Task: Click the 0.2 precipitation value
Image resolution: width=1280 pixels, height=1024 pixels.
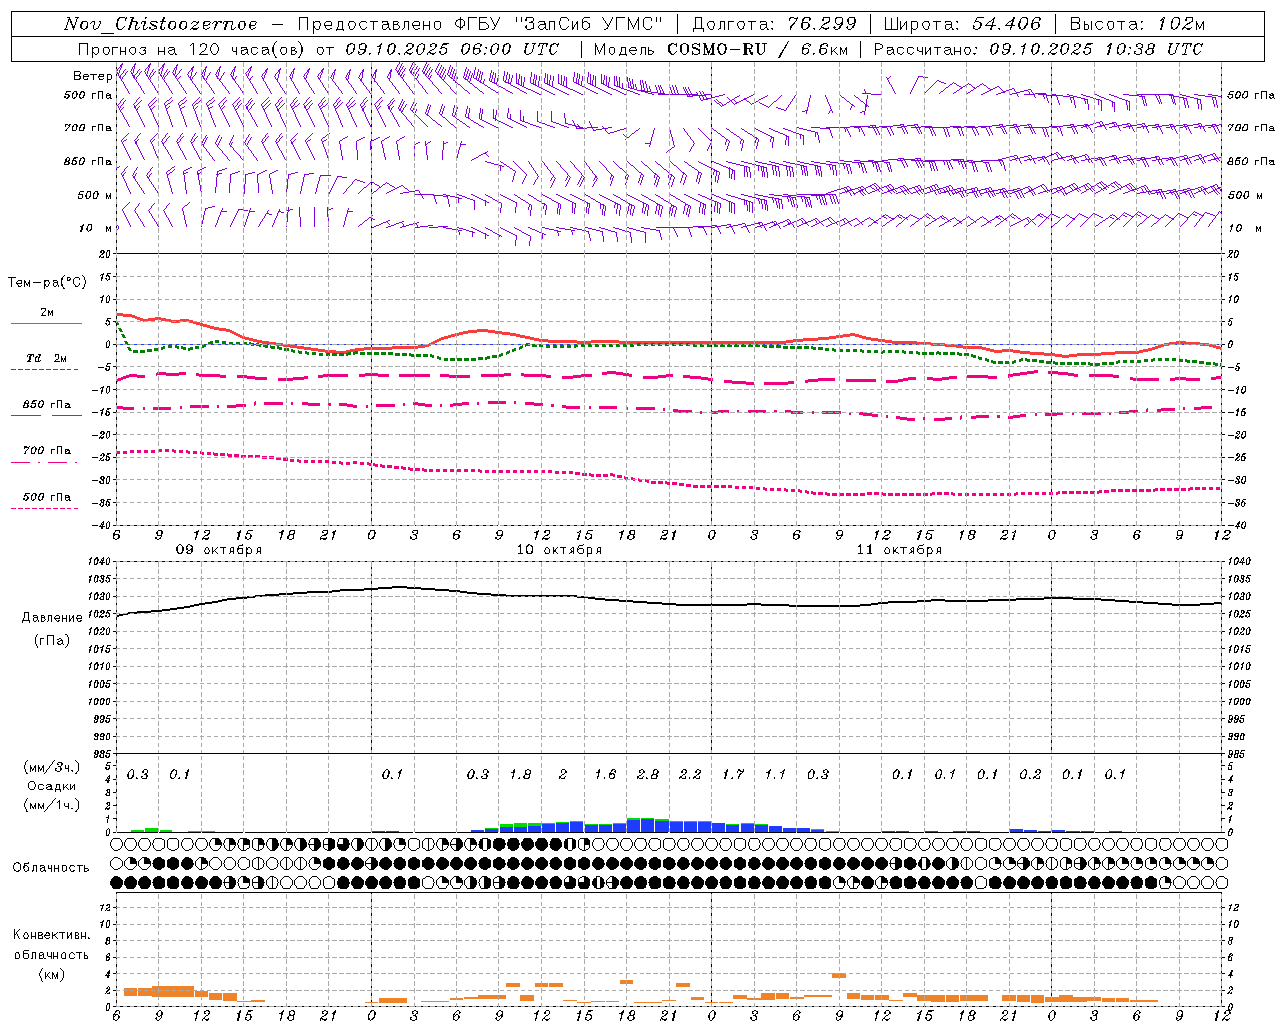Action: [1030, 775]
